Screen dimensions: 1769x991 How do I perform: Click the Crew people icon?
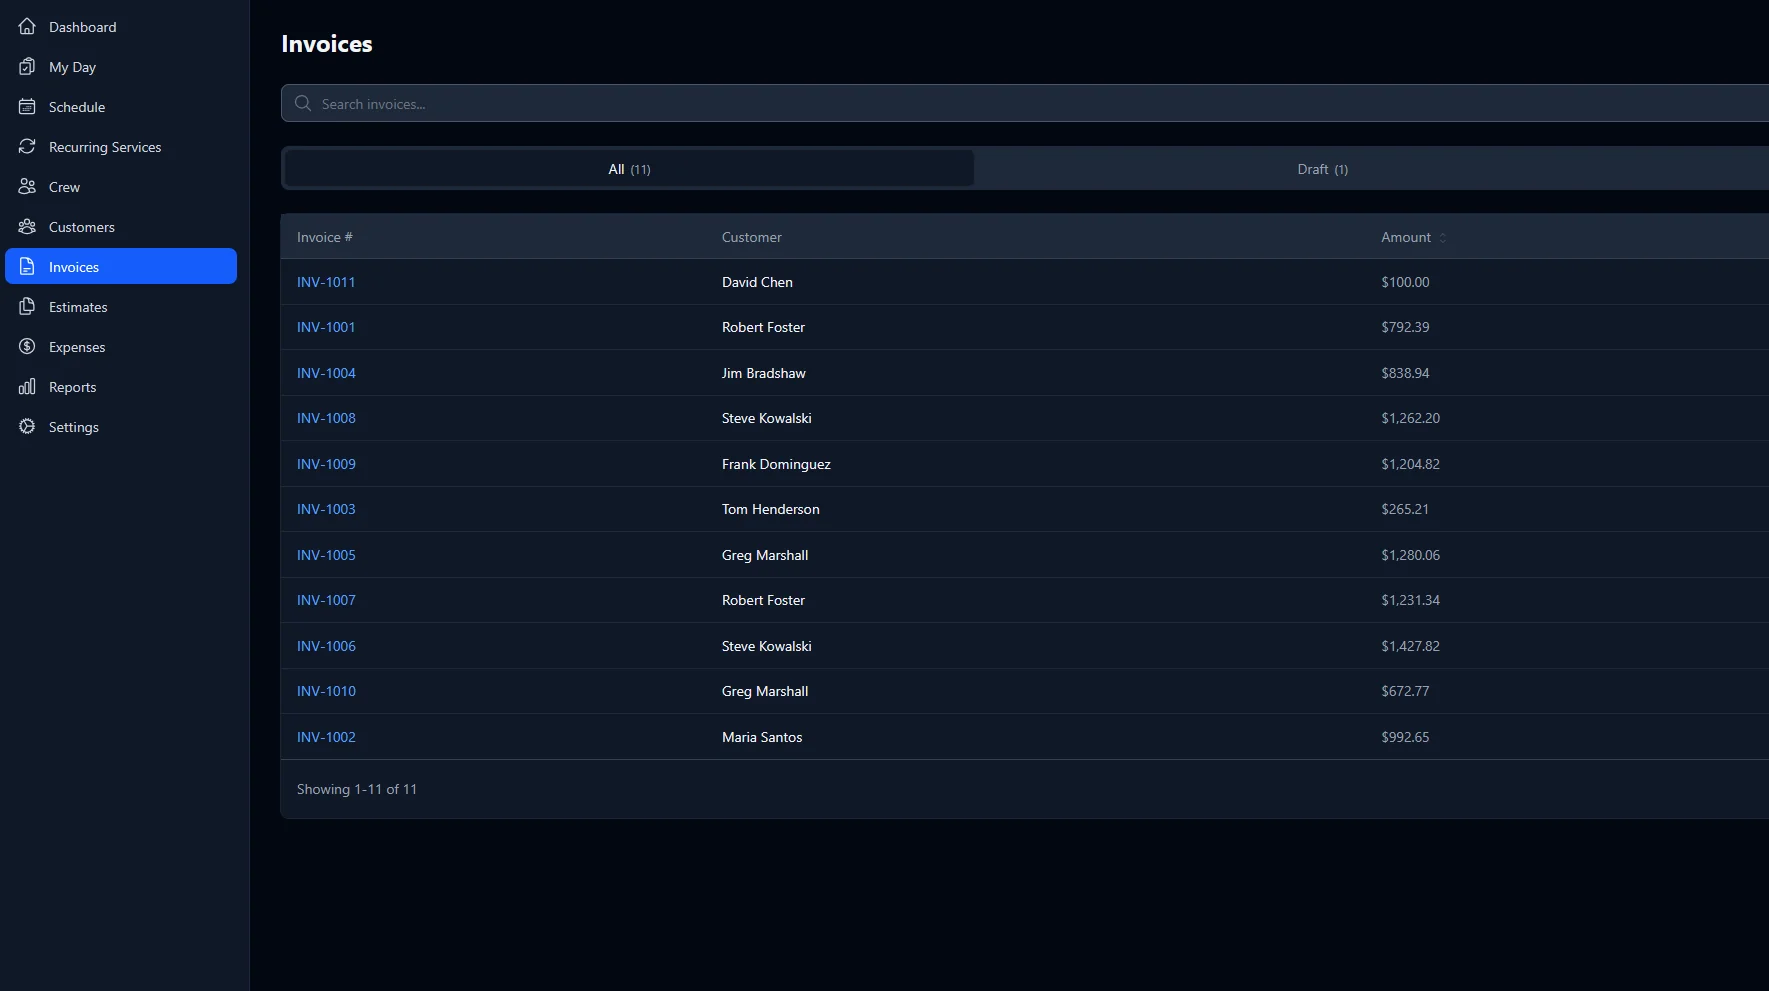coord(27,187)
